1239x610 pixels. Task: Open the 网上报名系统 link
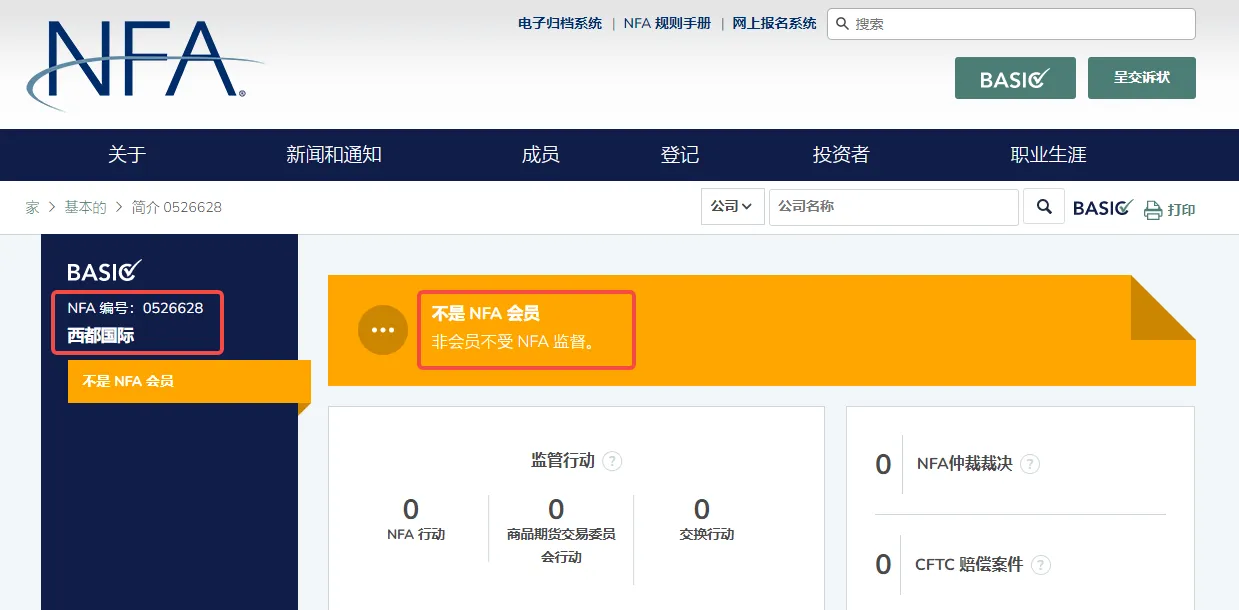pyautogui.click(x=774, y=23)
